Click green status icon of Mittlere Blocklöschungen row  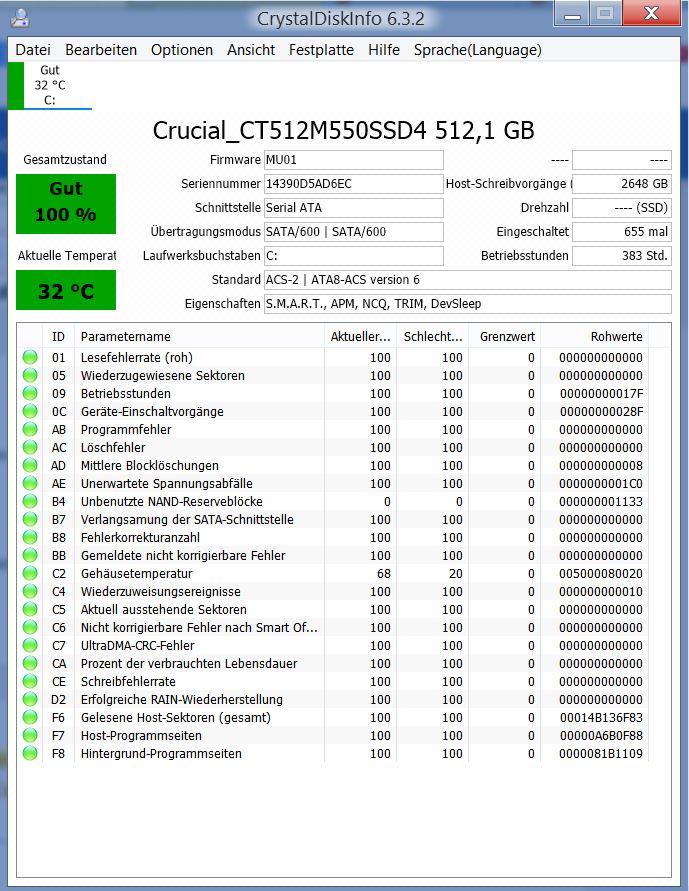(30, 465)
